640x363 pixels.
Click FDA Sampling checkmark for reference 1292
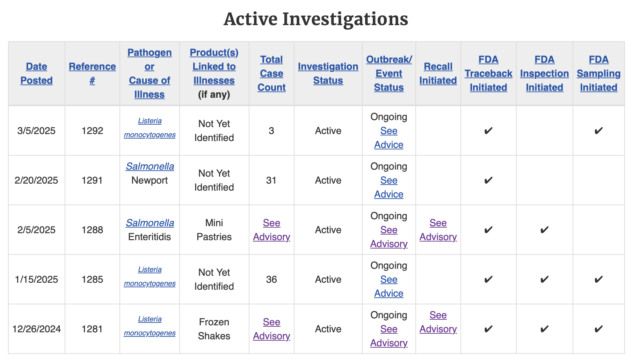598,131
